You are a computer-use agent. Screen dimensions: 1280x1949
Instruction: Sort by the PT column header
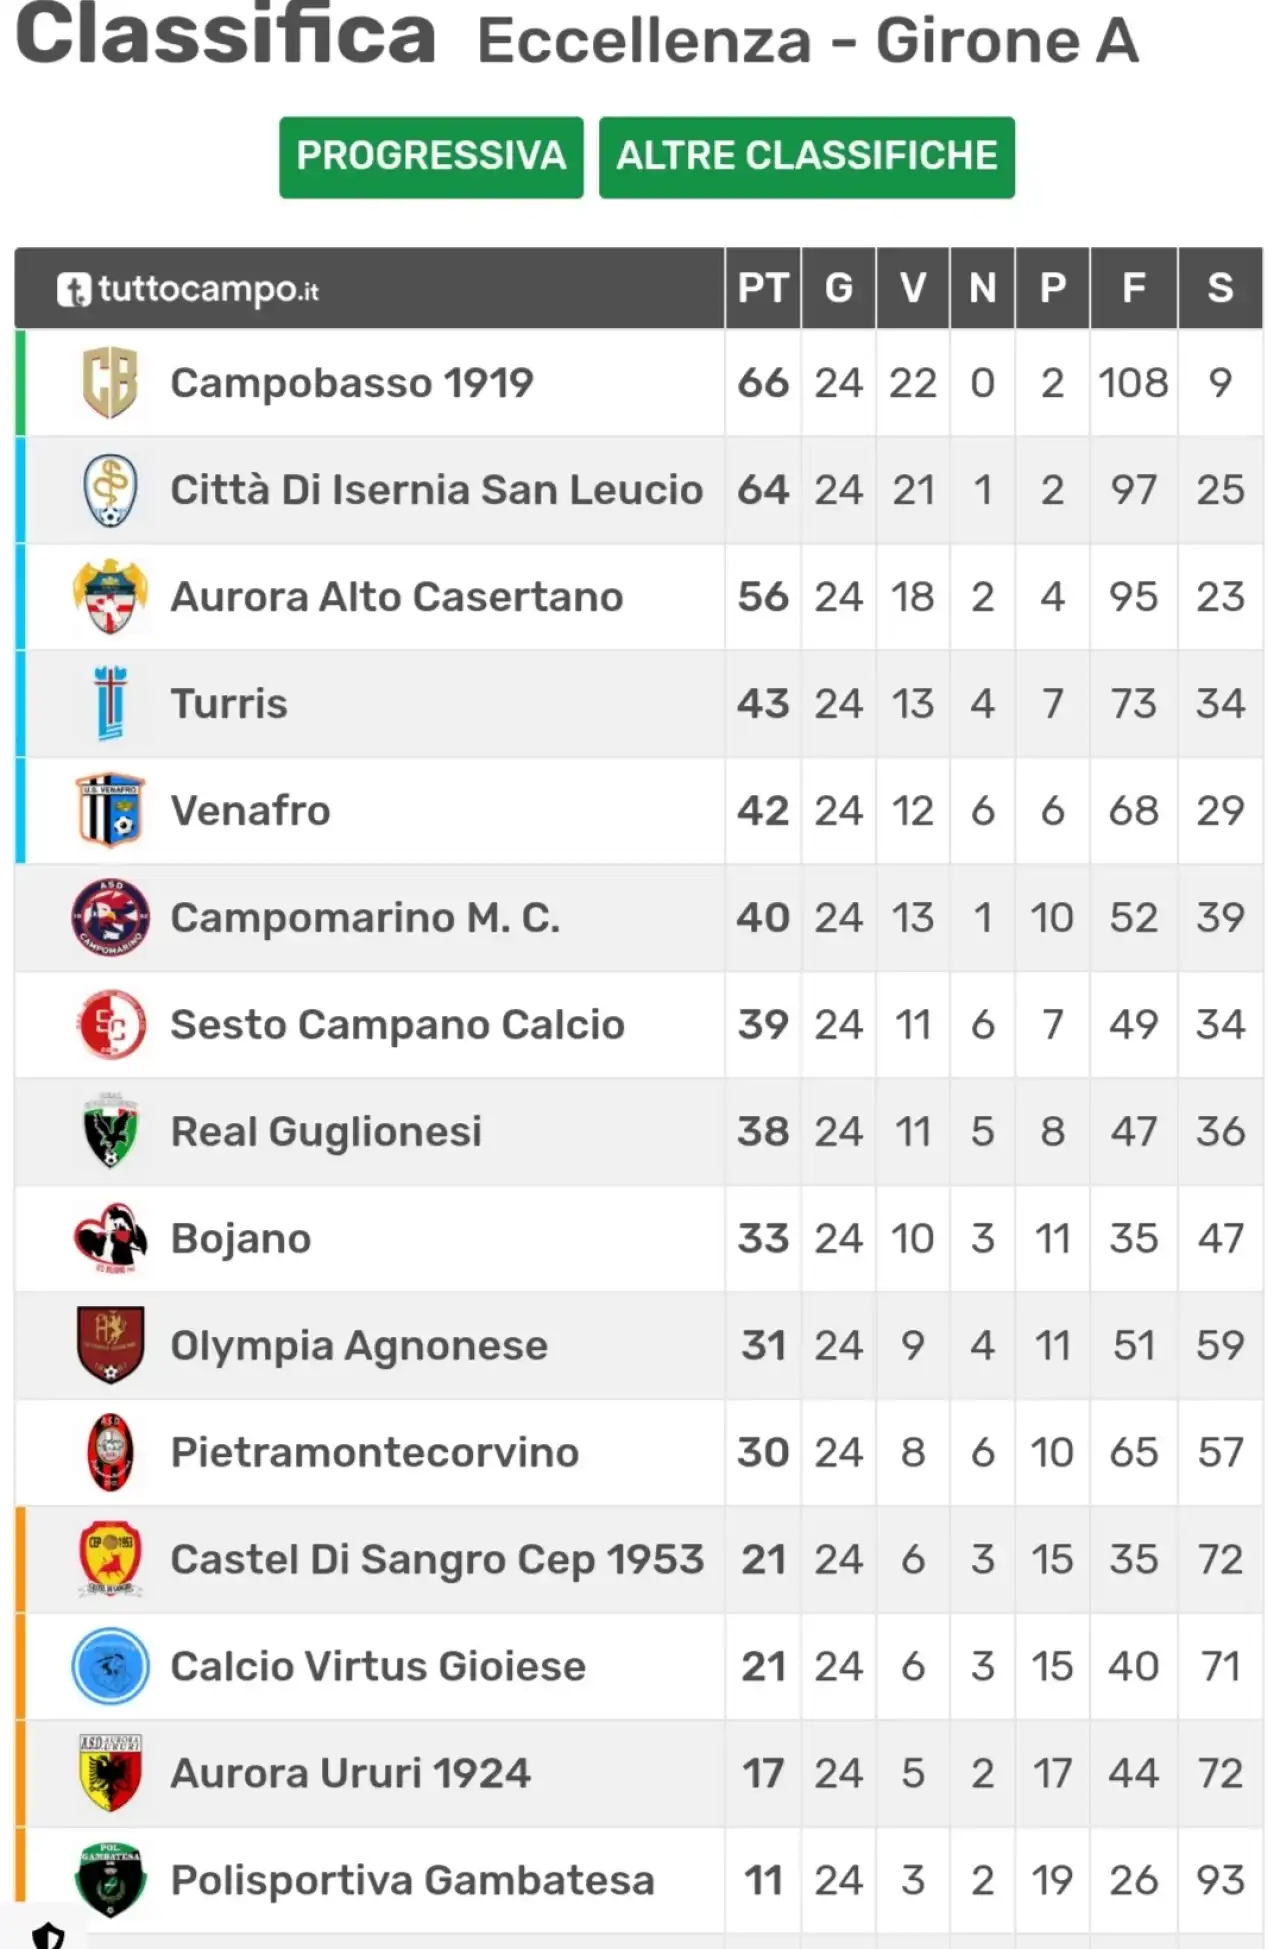point(763,288)
